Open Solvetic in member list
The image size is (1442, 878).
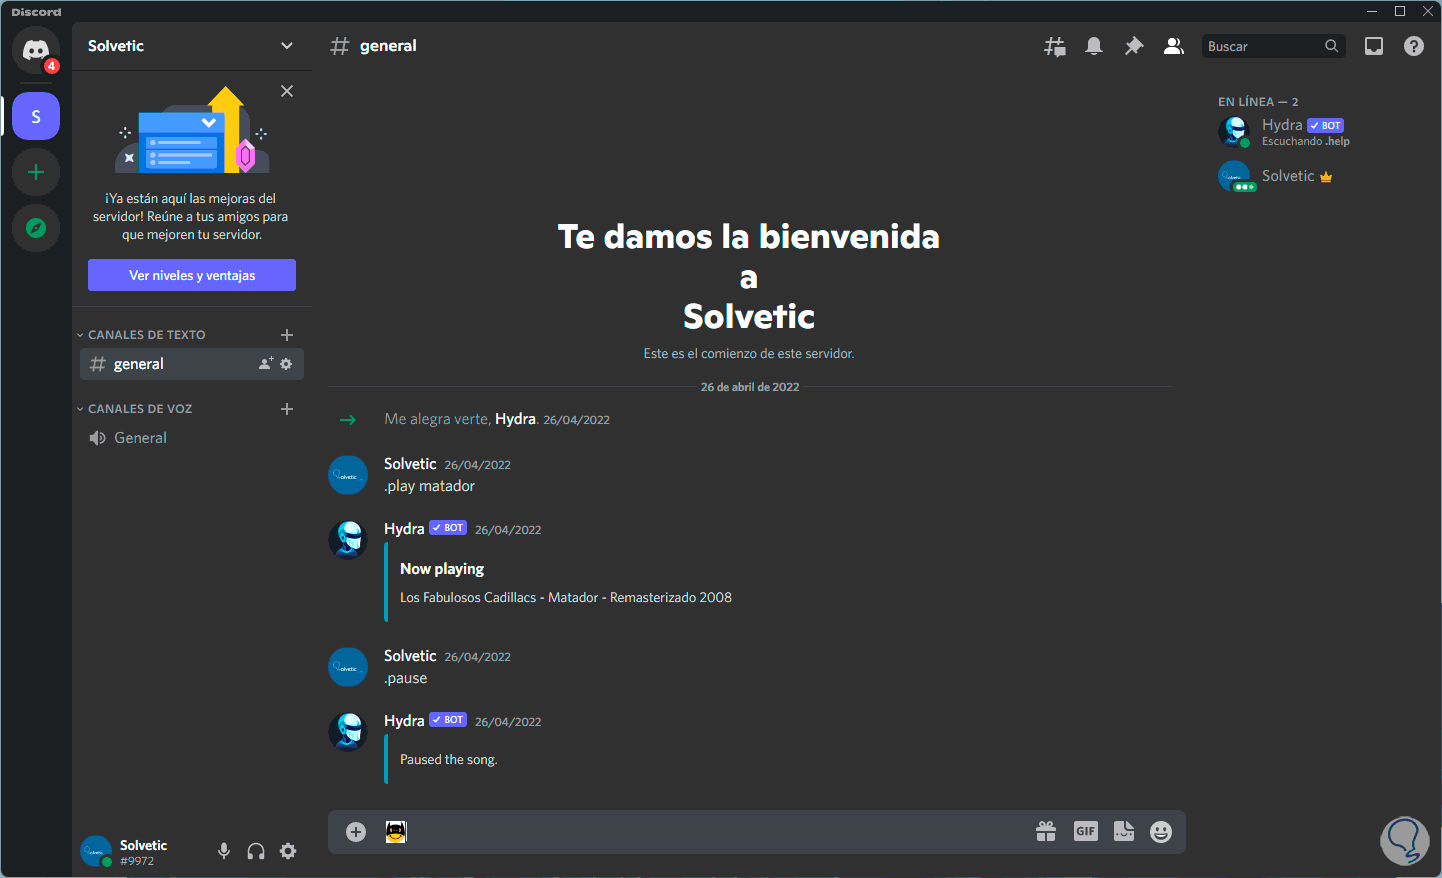pyautogui.click(x=1321, y=176)
